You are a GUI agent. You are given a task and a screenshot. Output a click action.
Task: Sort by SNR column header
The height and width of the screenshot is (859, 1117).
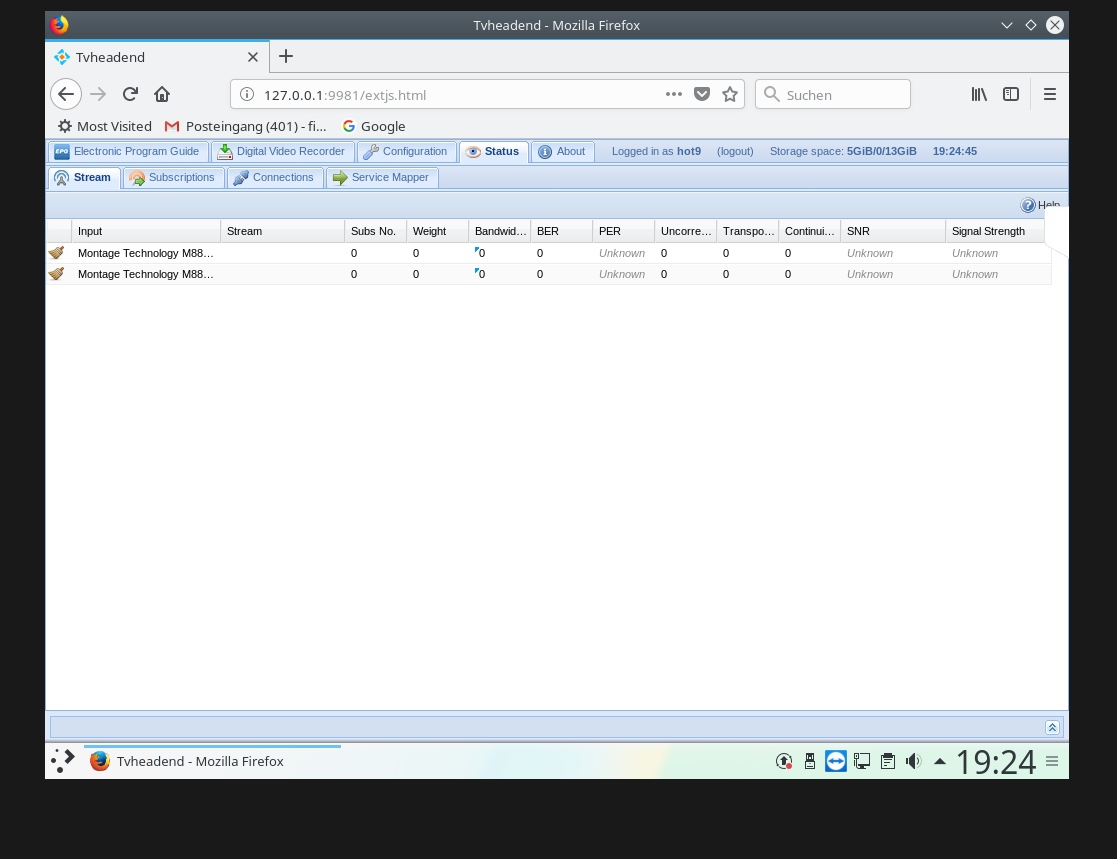(893, 231)
